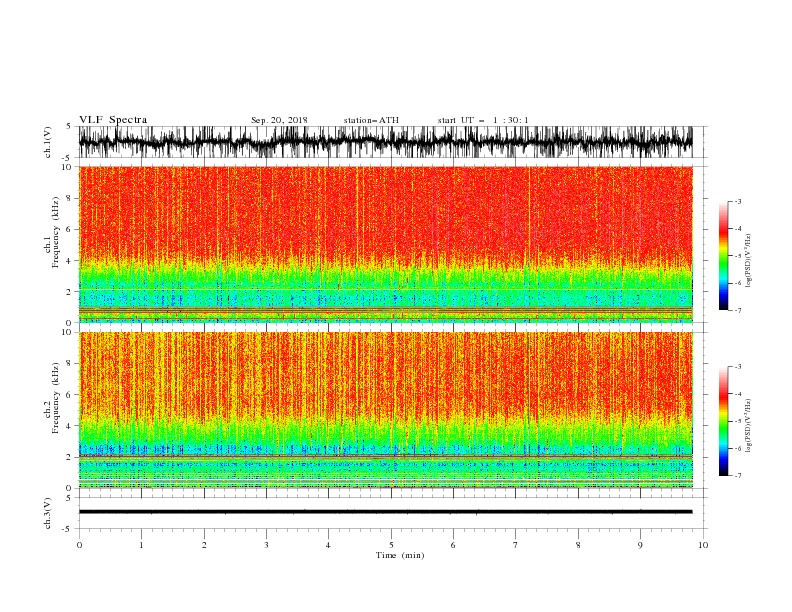Click the ch.1(V) waveform axis label
The height and width of the screenshot is (612, 792).
point(48,142)
